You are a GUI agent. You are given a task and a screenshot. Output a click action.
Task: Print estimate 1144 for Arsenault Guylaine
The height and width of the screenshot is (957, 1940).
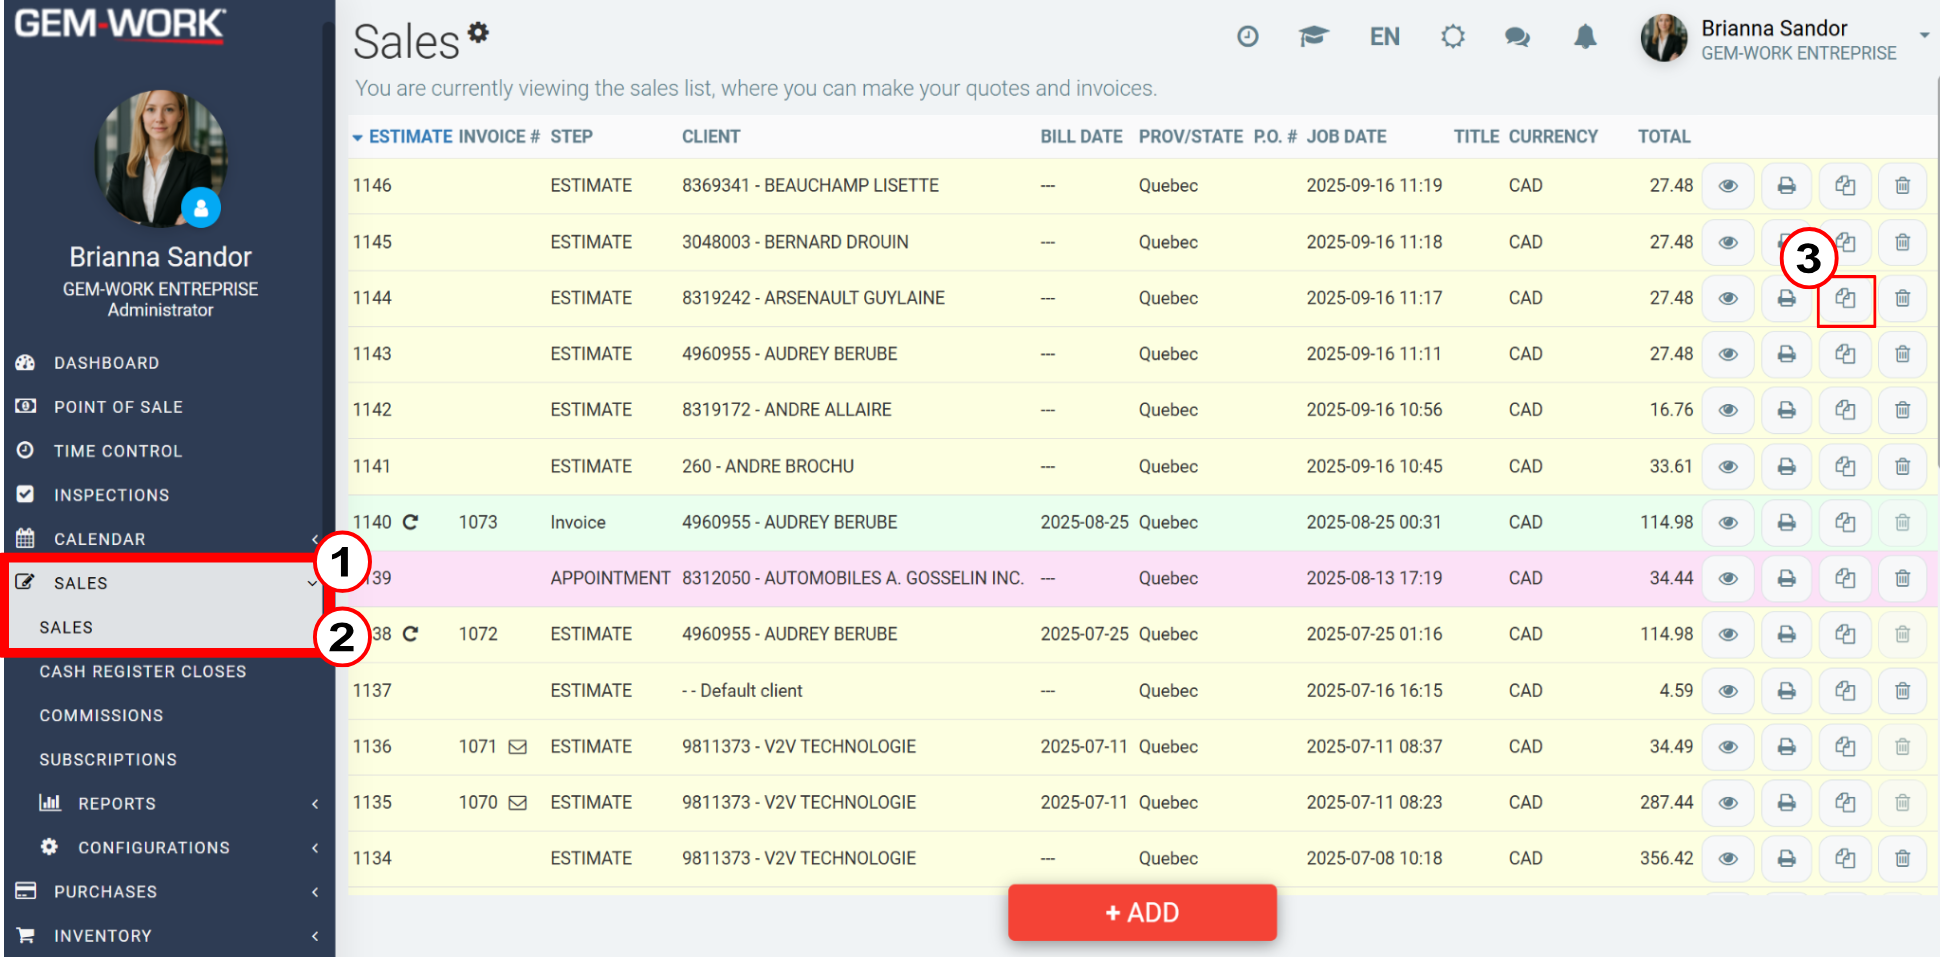(1786, 298)
